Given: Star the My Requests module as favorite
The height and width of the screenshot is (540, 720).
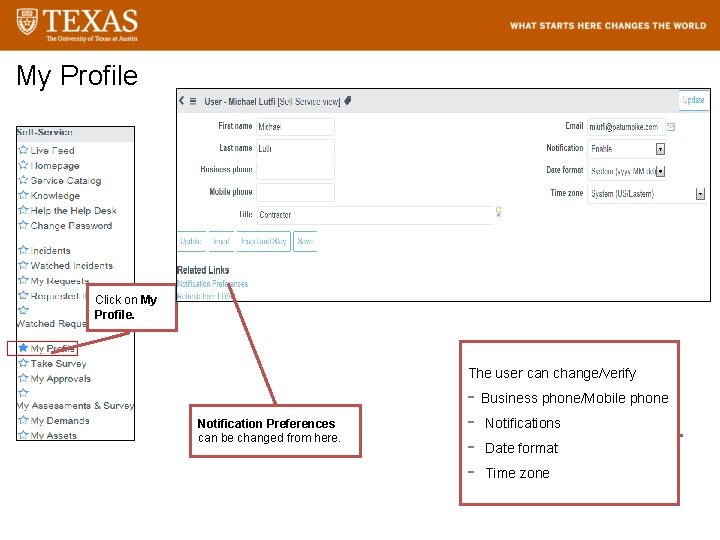Looking at the screenshot, I should point(23,280).
